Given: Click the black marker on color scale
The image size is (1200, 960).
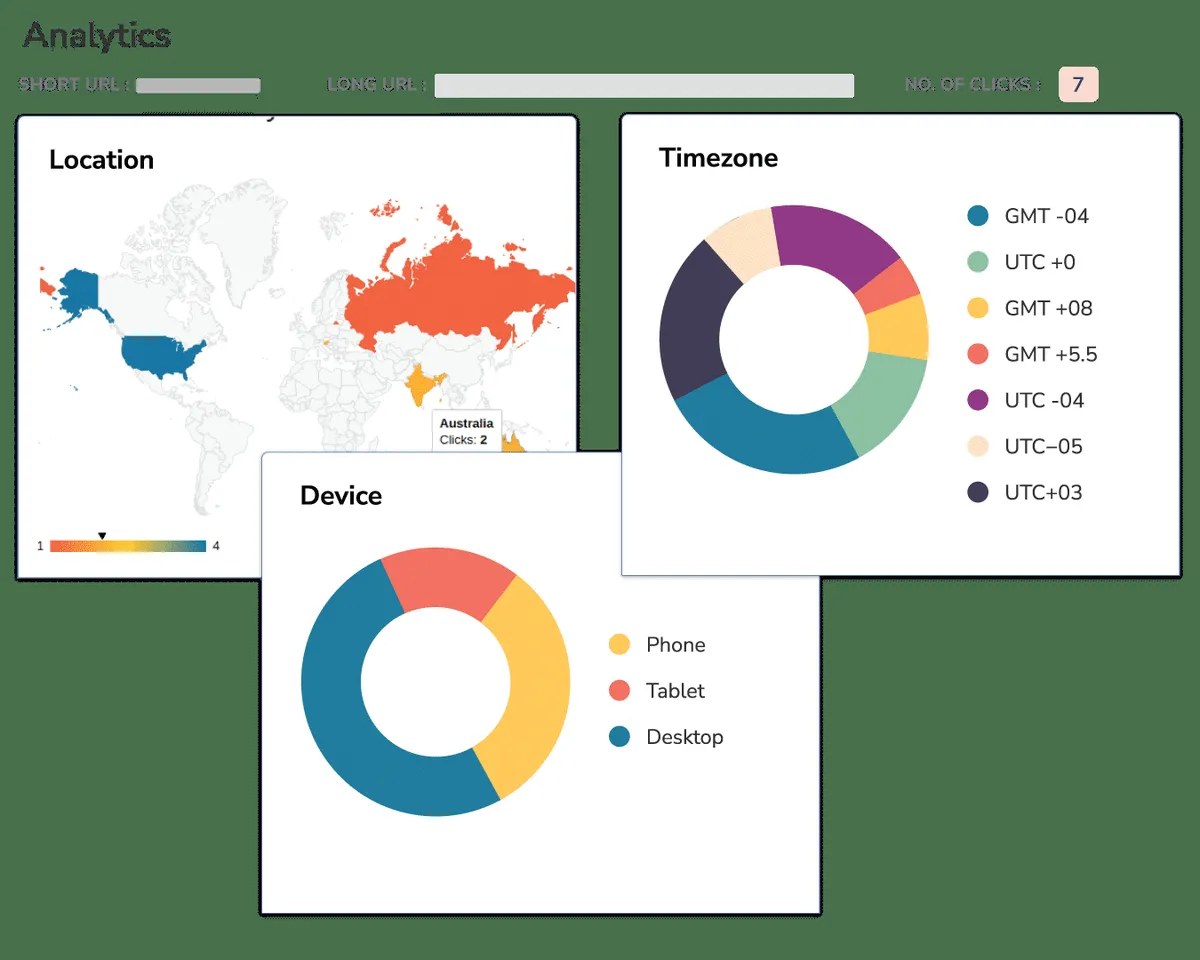Looking at the screenshot, I should tap(102, 536).
